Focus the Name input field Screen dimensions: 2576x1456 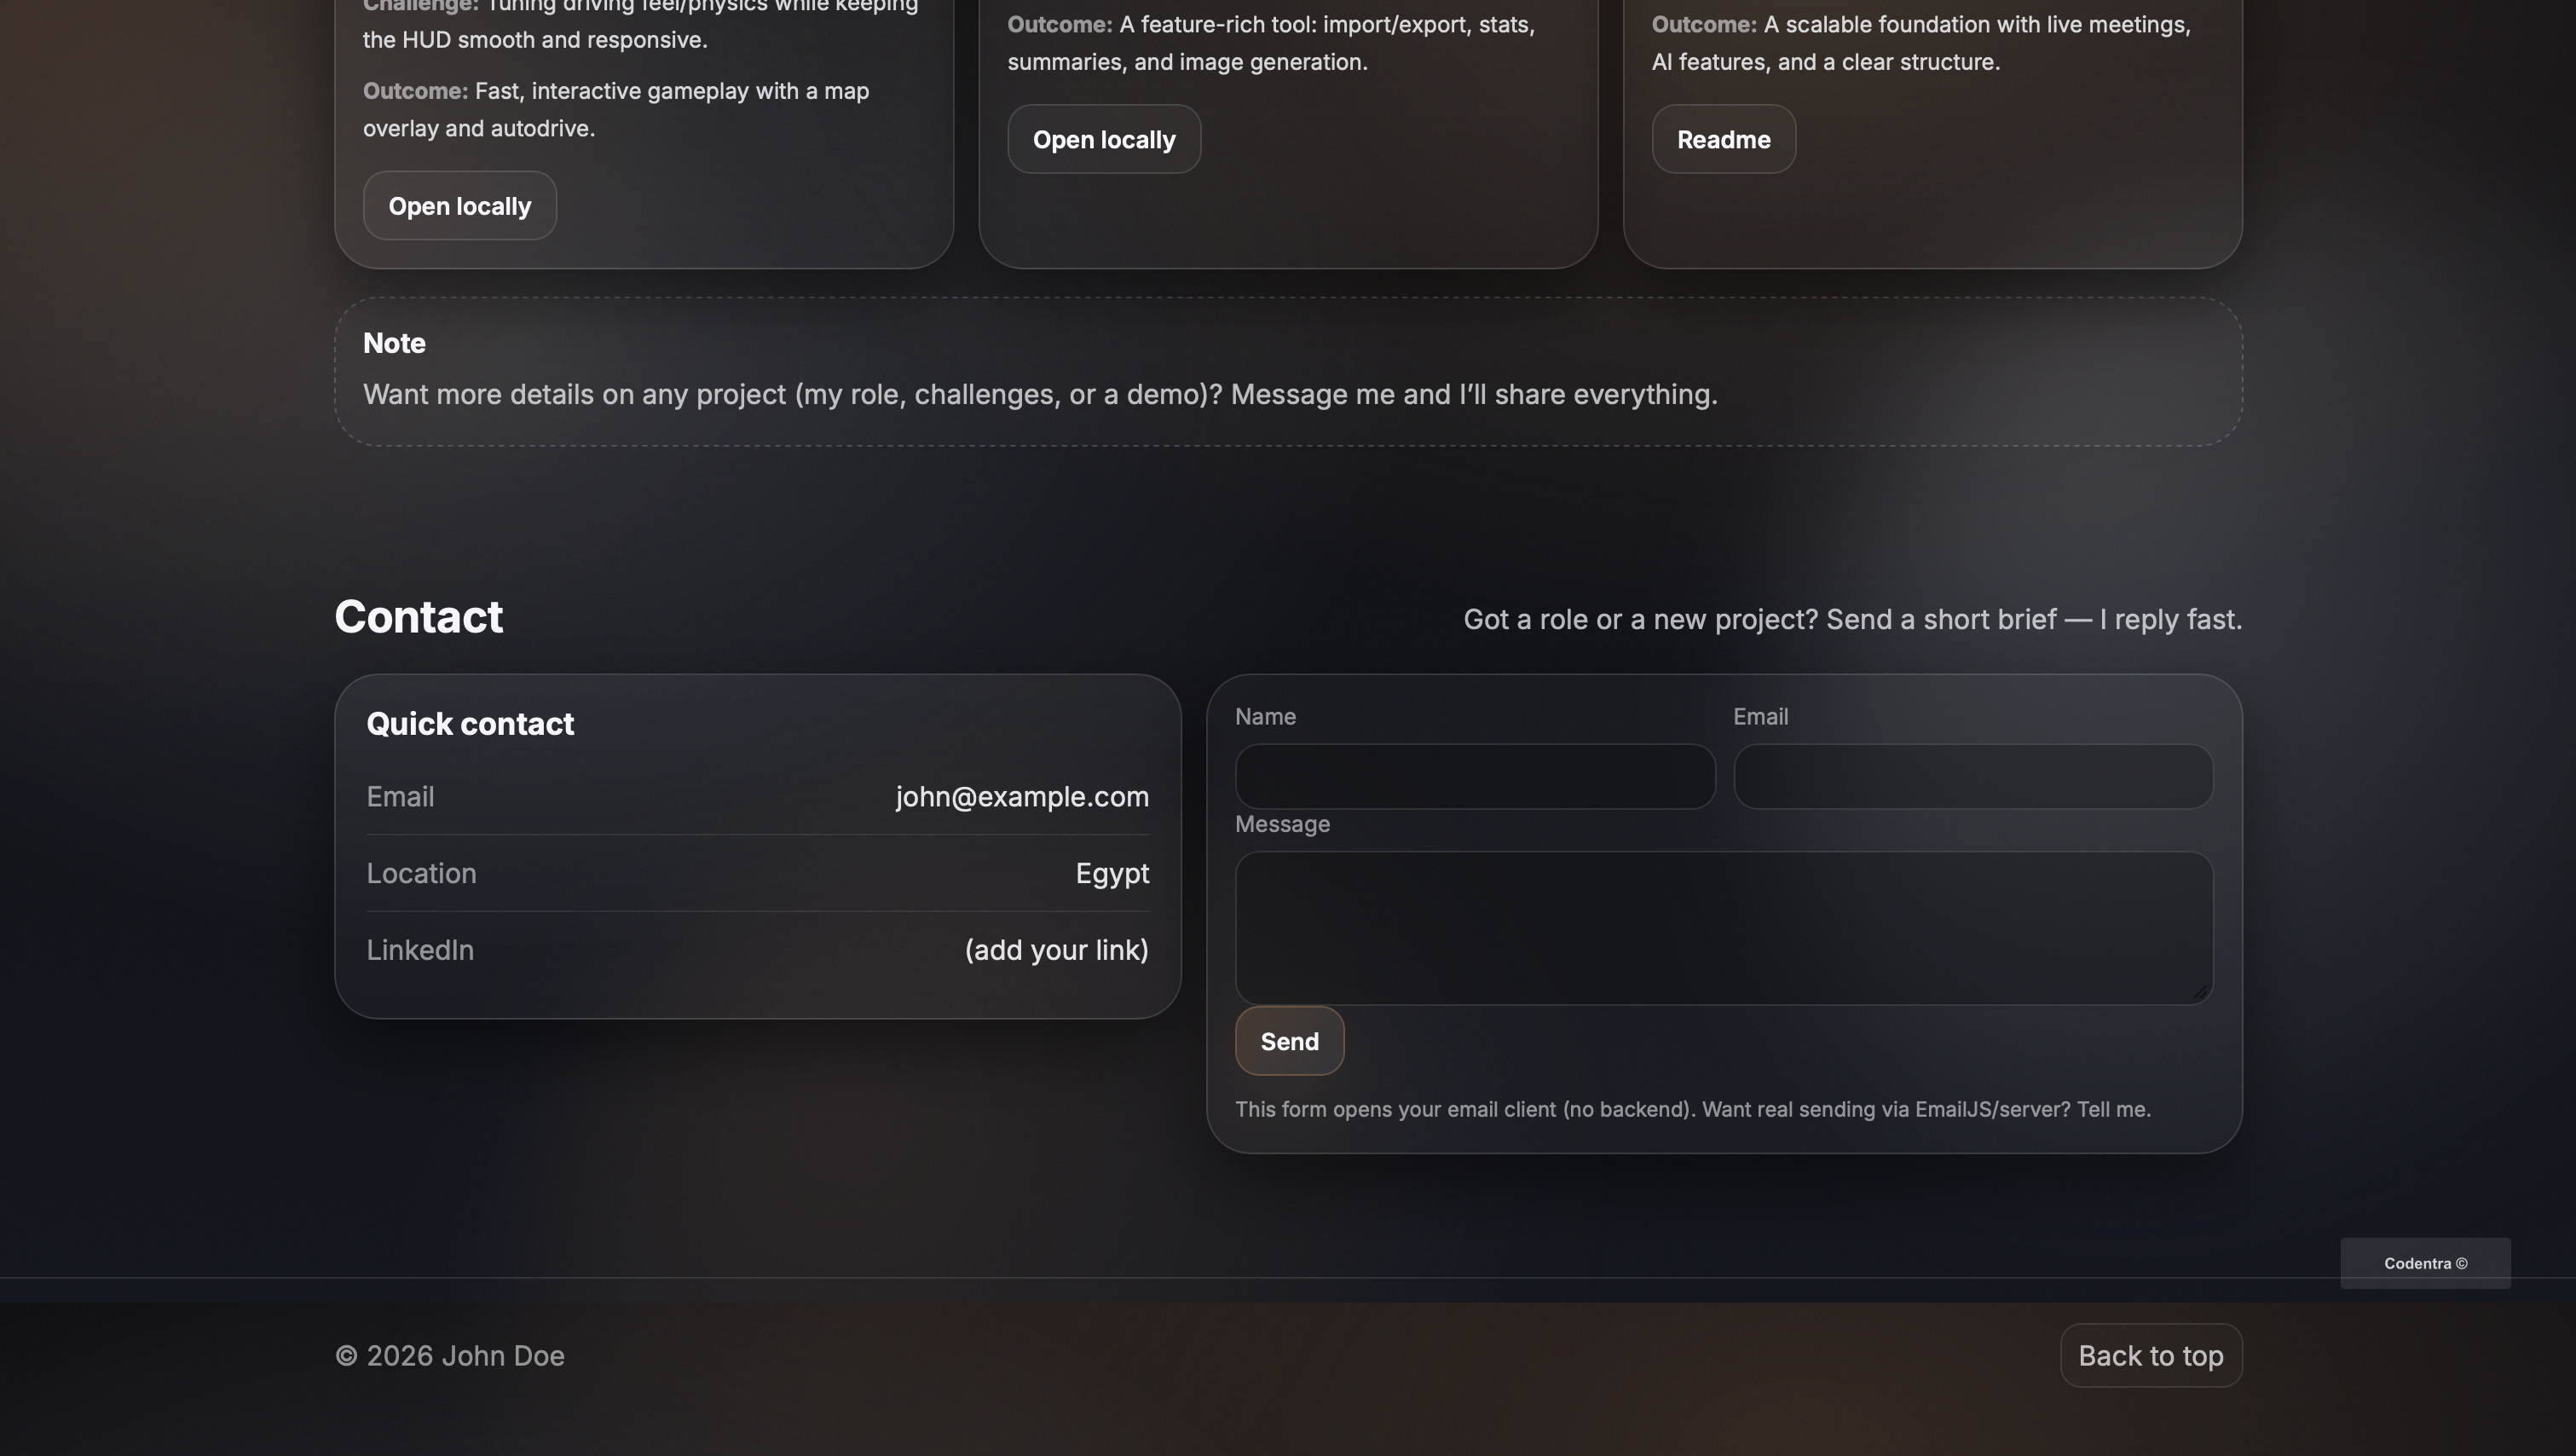click(1474, 777)
